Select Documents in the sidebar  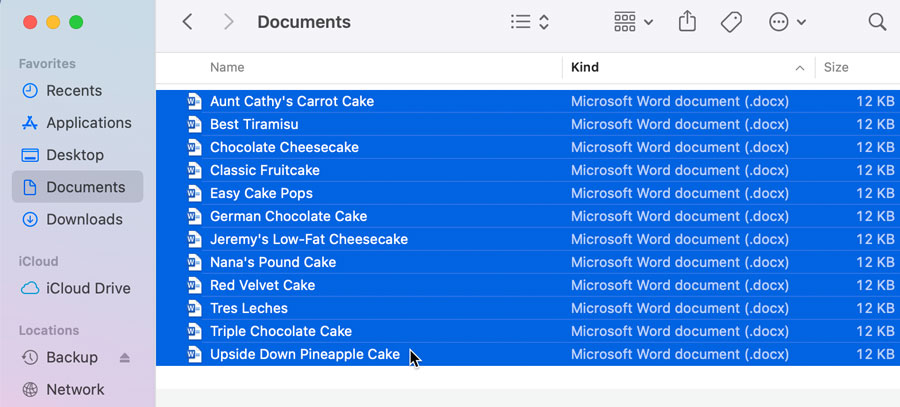pos(77,187)
